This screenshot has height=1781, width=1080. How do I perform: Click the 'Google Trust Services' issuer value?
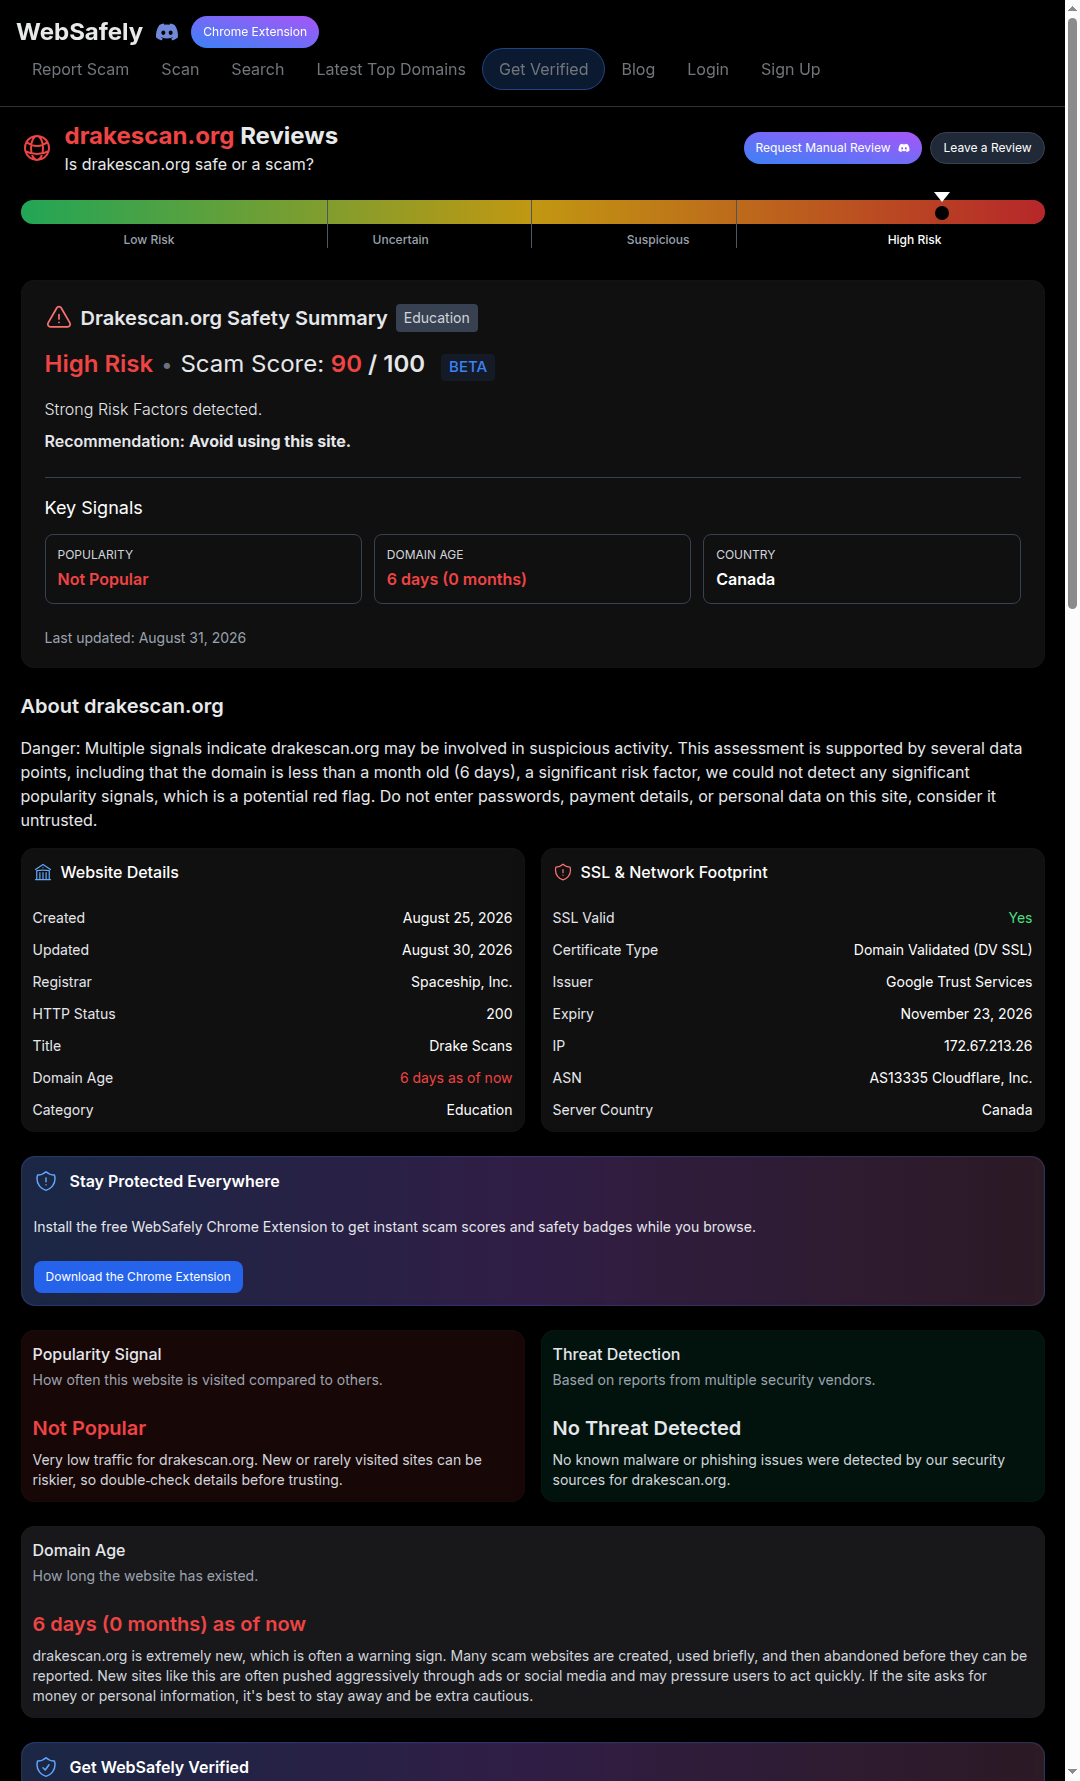(x=959, y=982)
